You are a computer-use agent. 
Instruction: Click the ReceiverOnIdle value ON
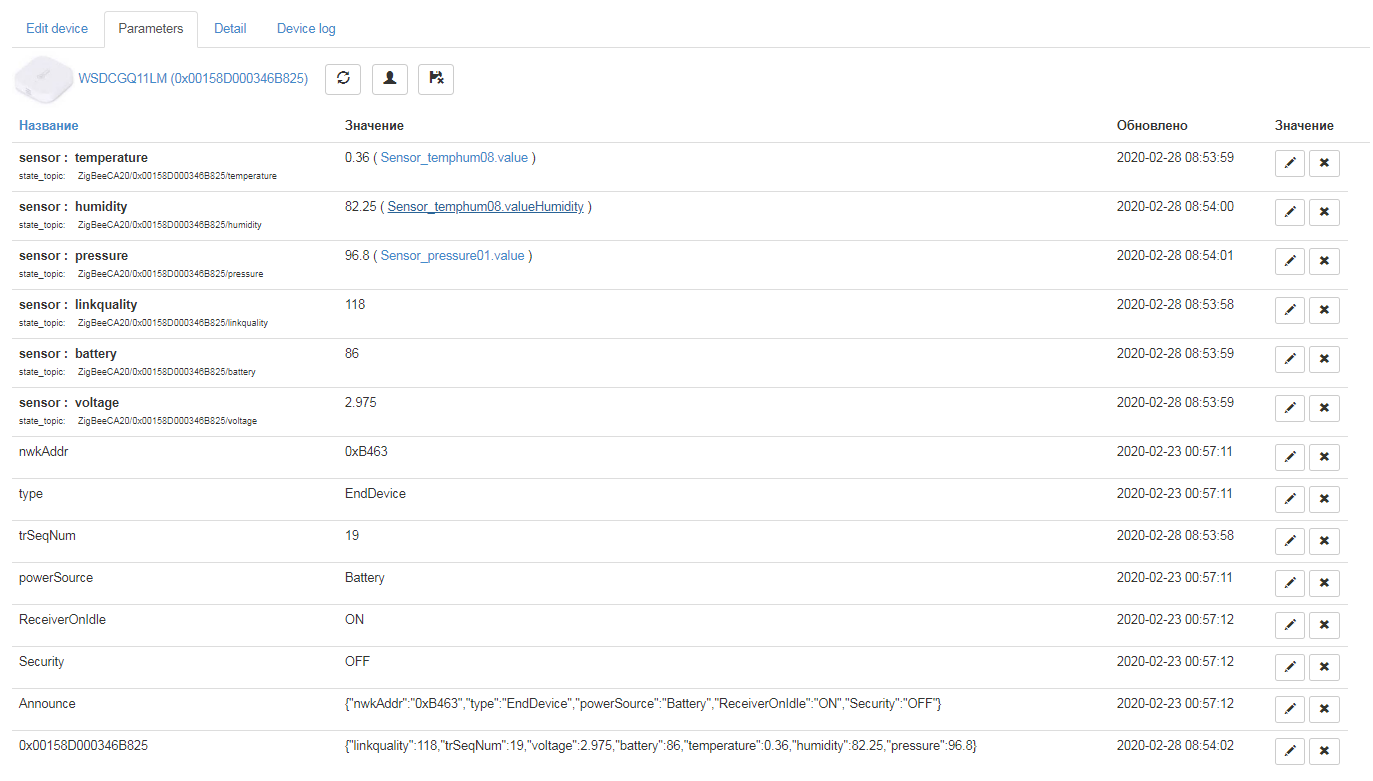pos(355,620)
